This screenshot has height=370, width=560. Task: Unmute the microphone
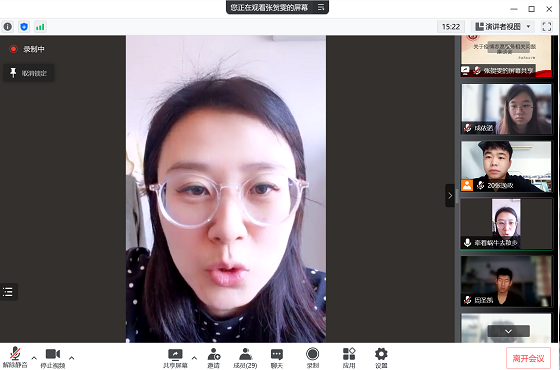pyautogui.click(x=15, y=357)
